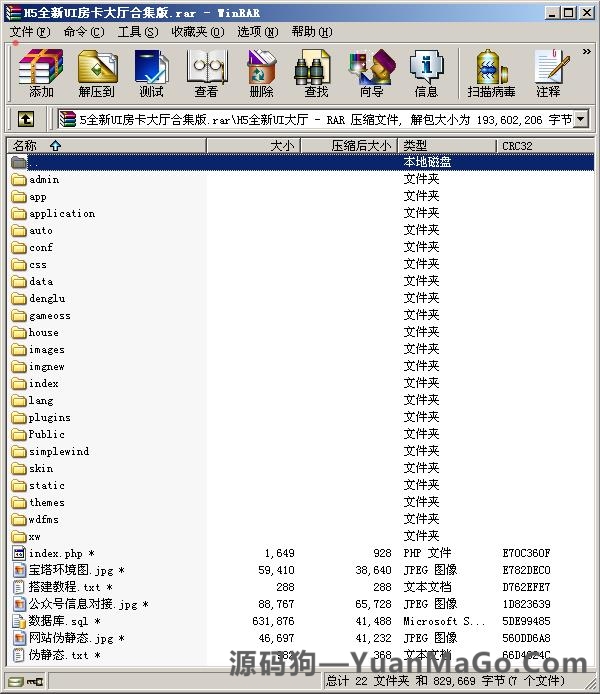Sort by 名称 column header
600x694 pixels.
coord(106,146)
